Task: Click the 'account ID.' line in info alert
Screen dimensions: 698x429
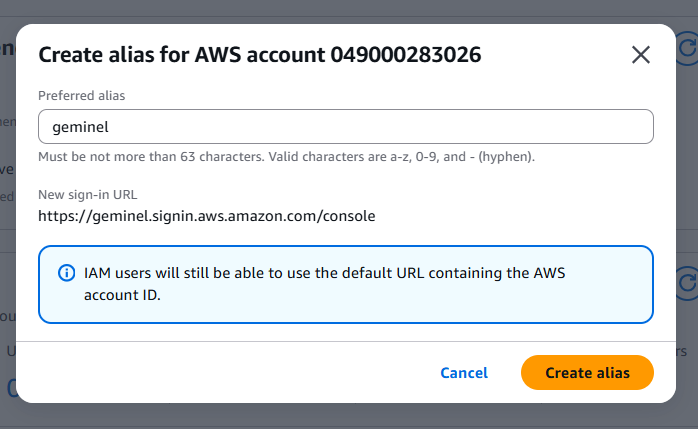Action: [122, 295]
